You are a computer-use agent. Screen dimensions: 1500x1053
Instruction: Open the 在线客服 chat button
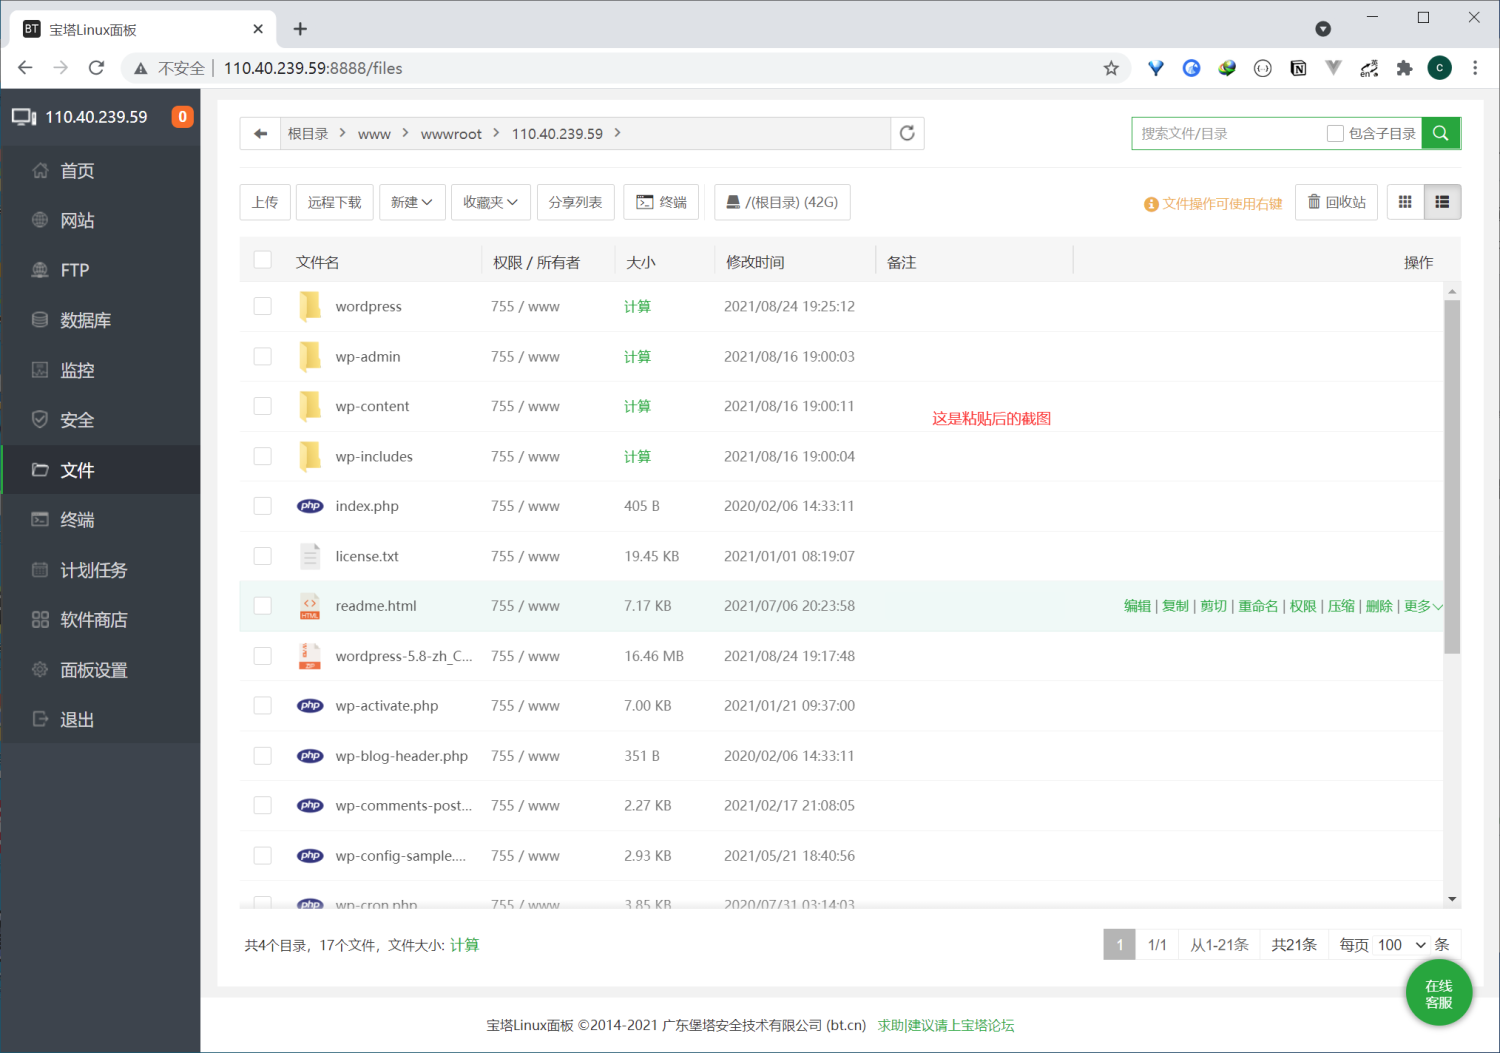click(1439, 994)
